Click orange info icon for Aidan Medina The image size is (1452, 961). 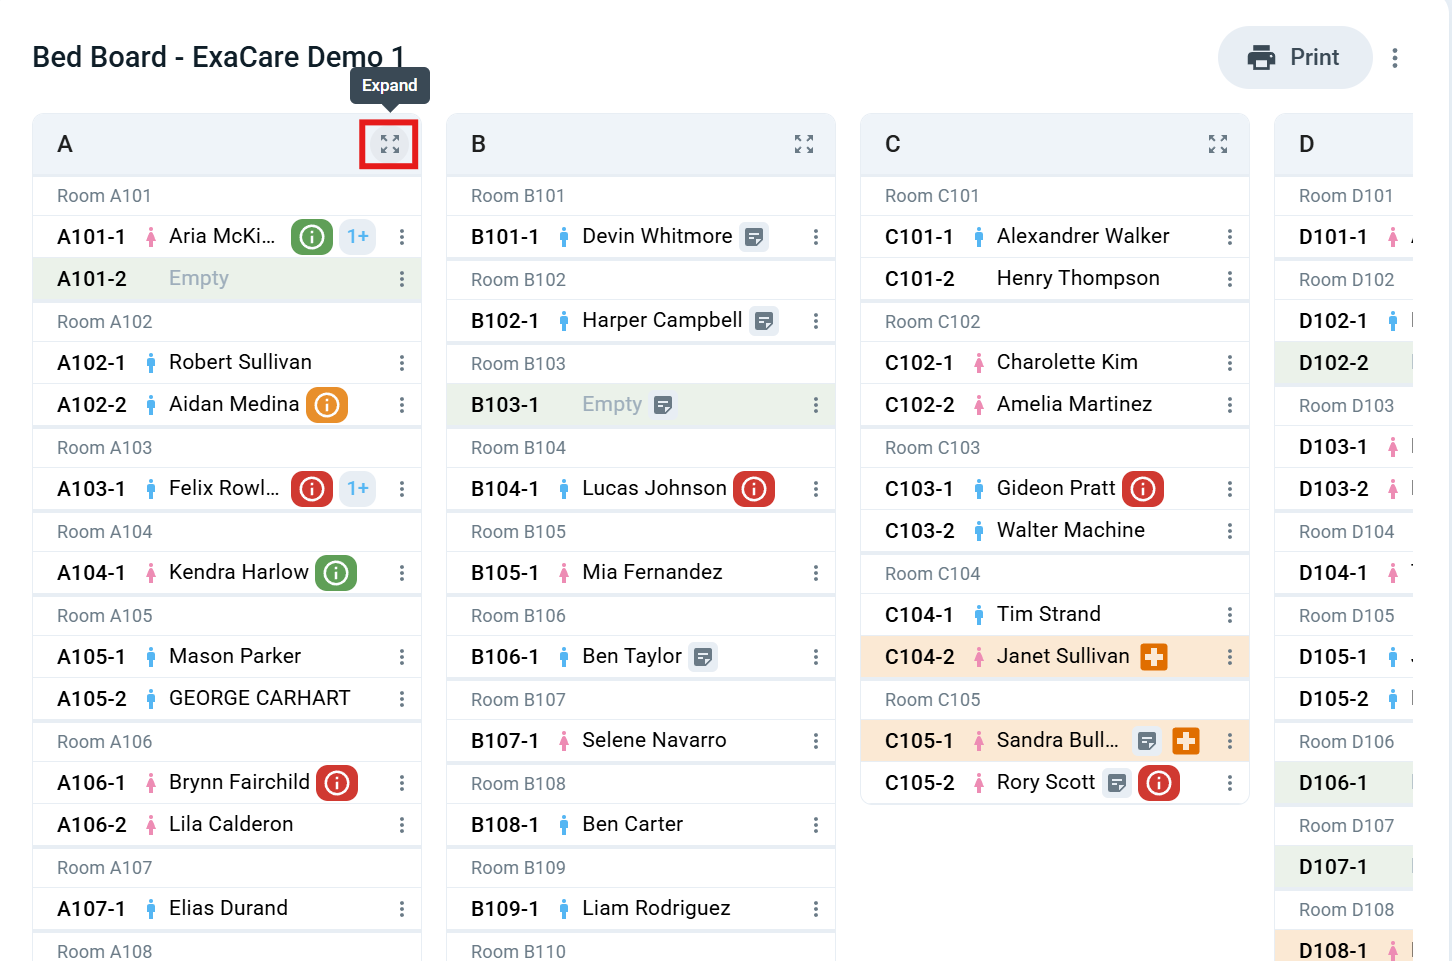coord(327,405)
